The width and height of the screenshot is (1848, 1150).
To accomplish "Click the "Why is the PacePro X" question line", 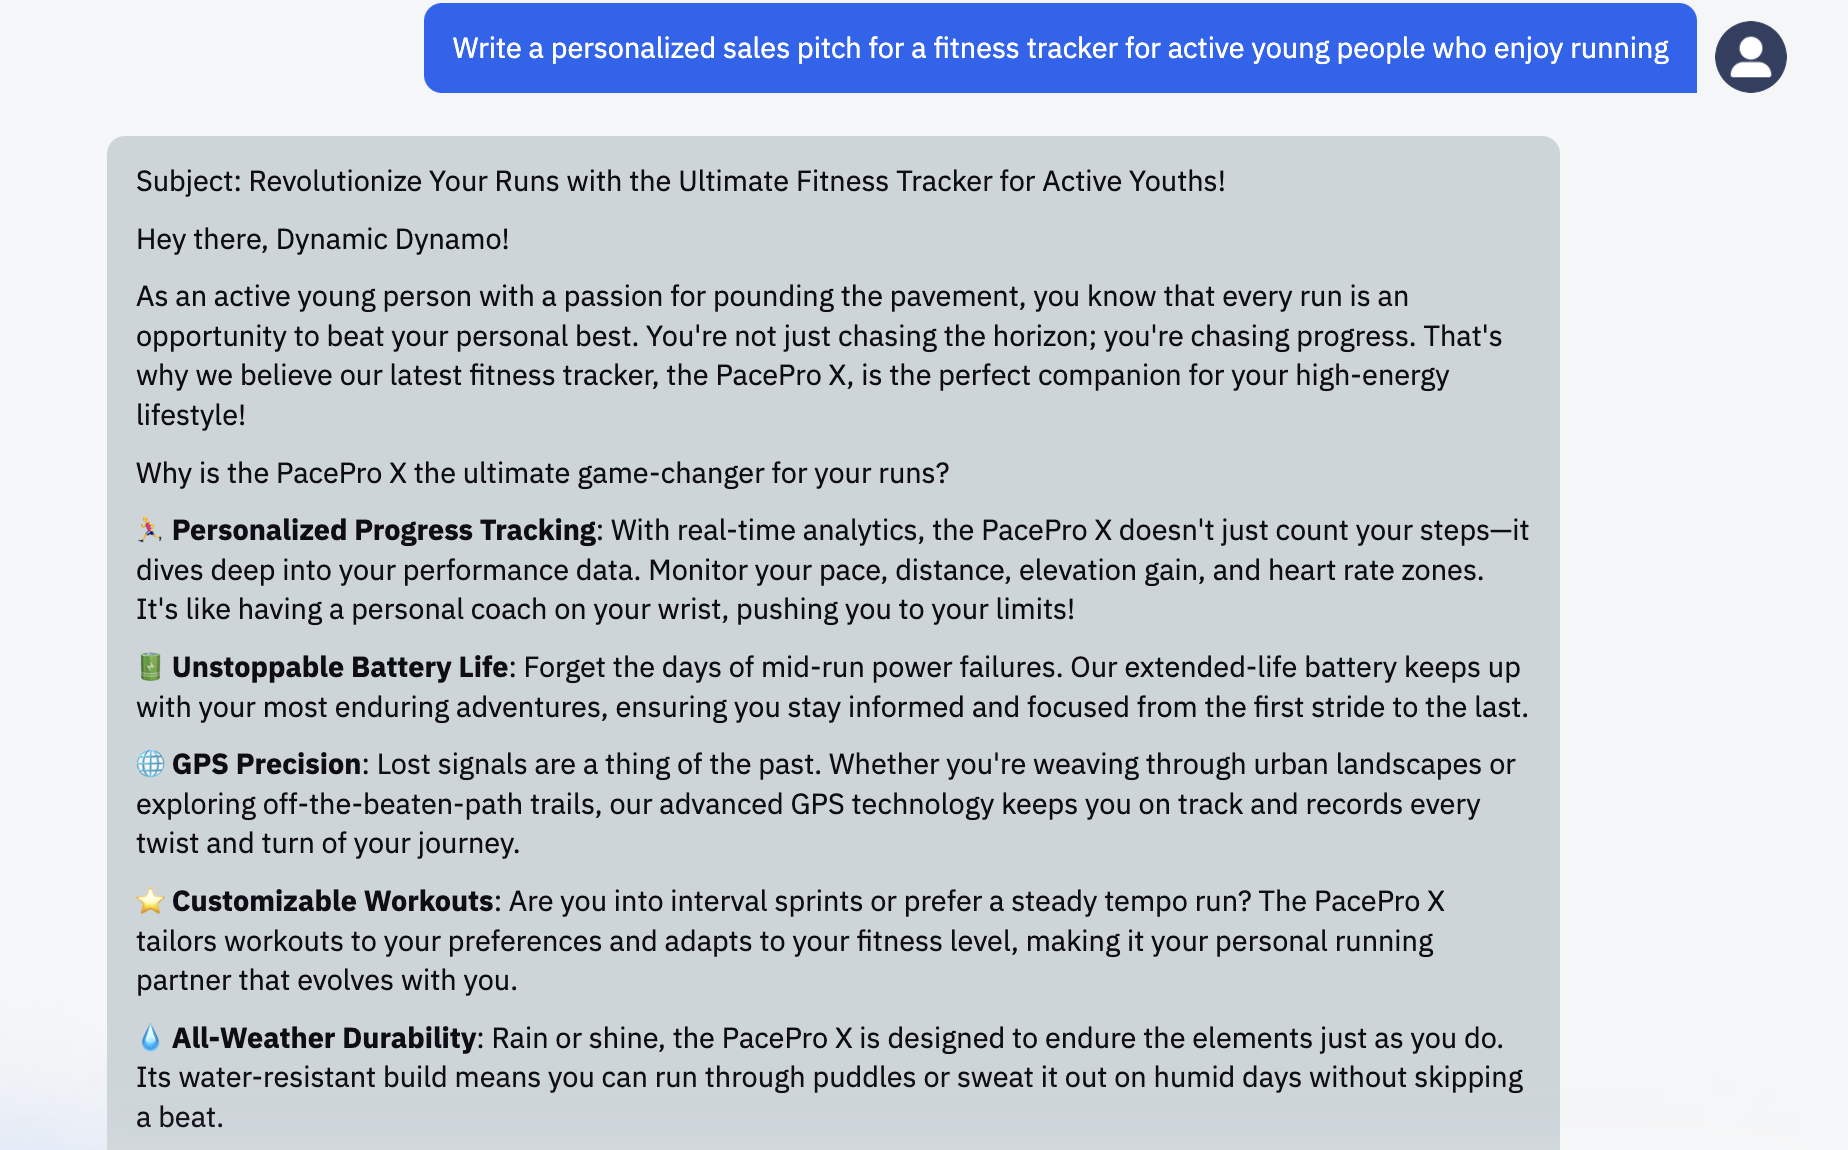I will point(542,473).
